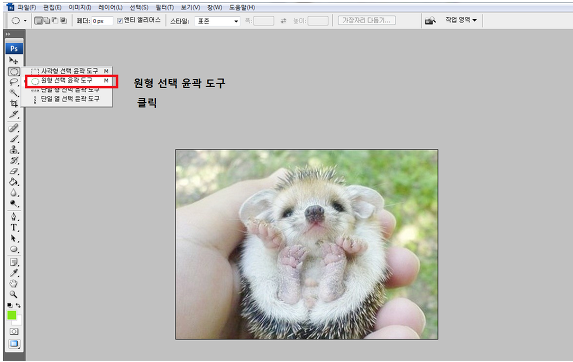Open the 창(W) menu
The height and width of the screenshot is (362, 573).
[x=215, y=7]
